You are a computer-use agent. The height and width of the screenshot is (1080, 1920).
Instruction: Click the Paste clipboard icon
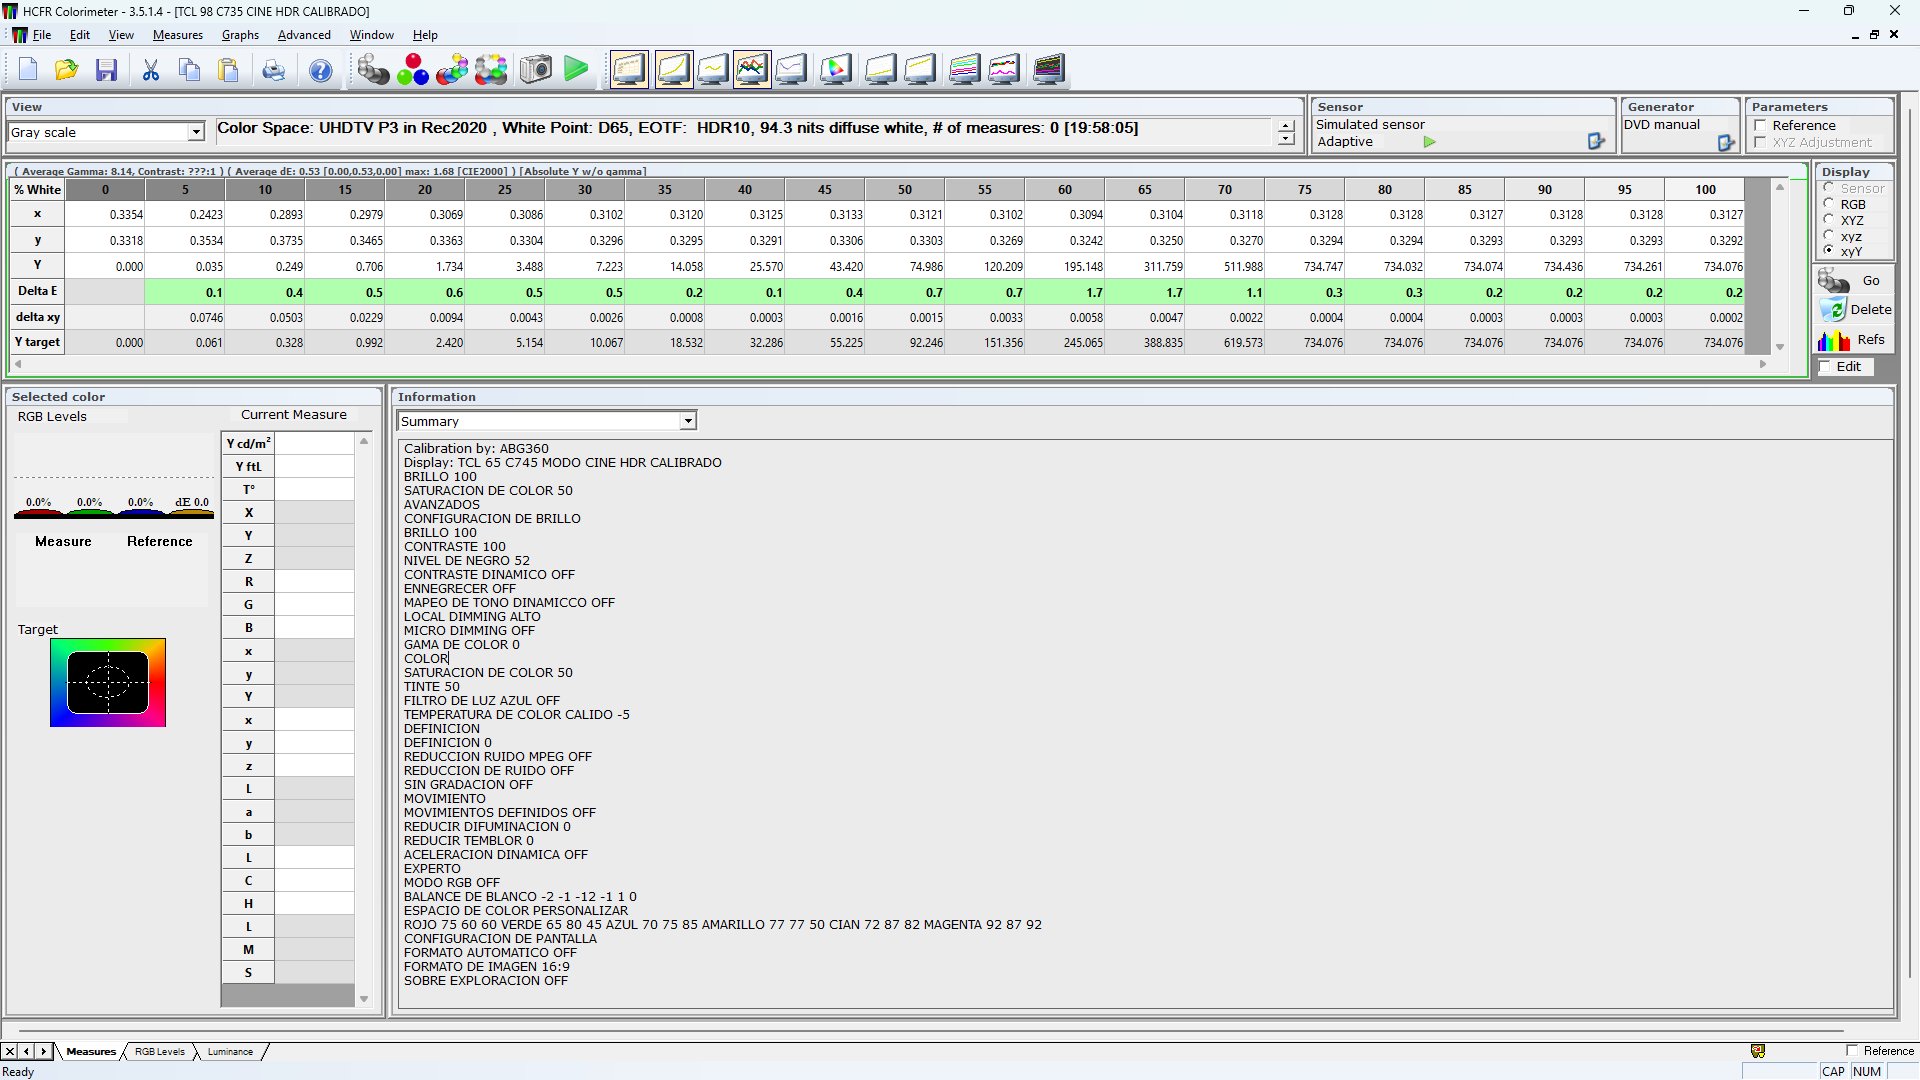229,70
